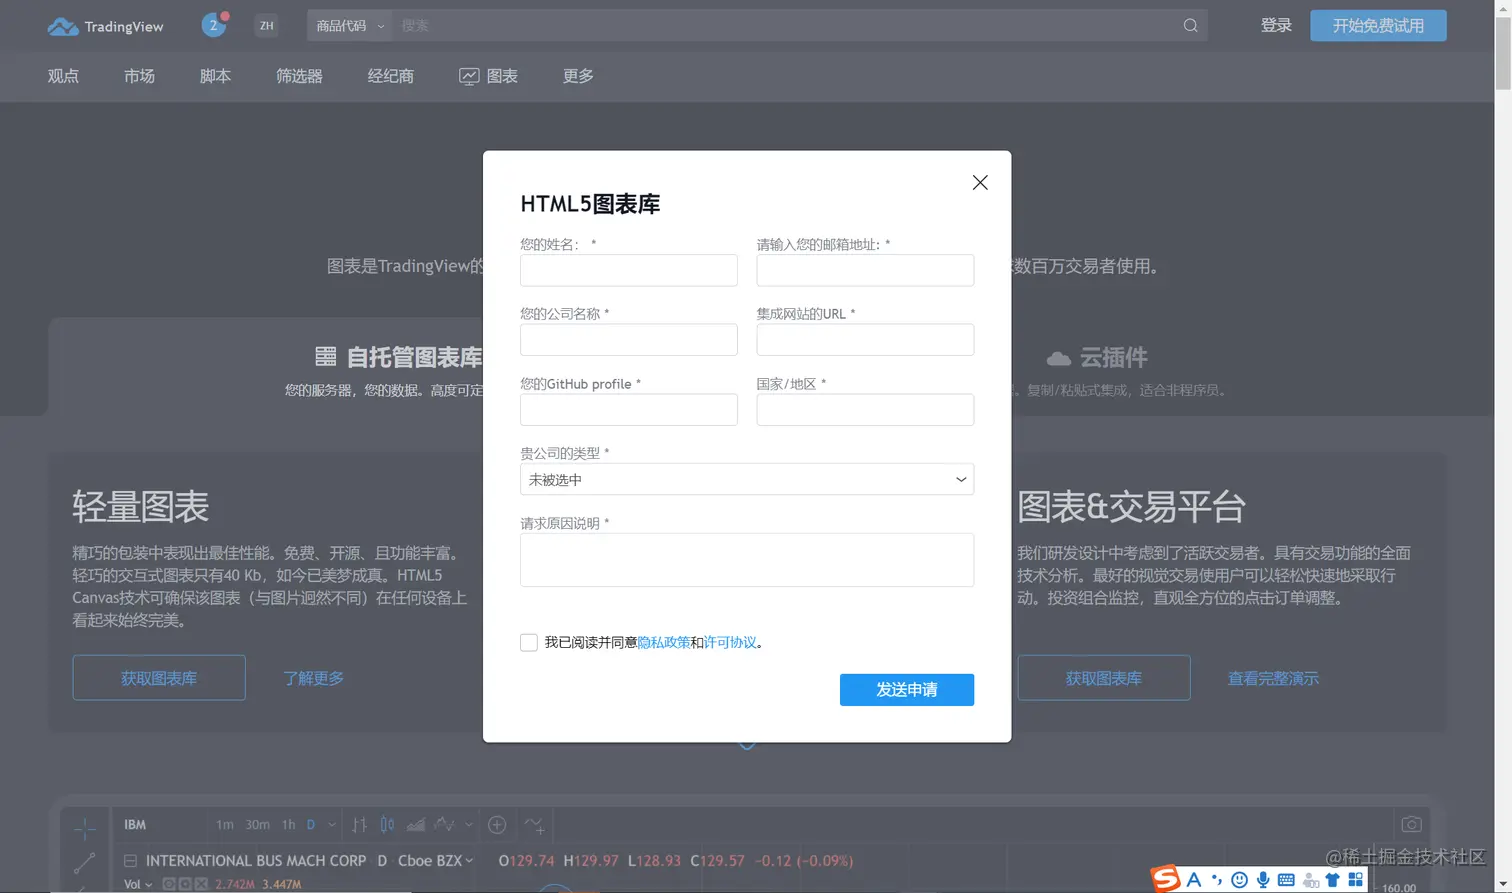Viewport: 1512px width, 893px height.
Task: Switch chart to candlestick style icon
Action: pos(388,824)
